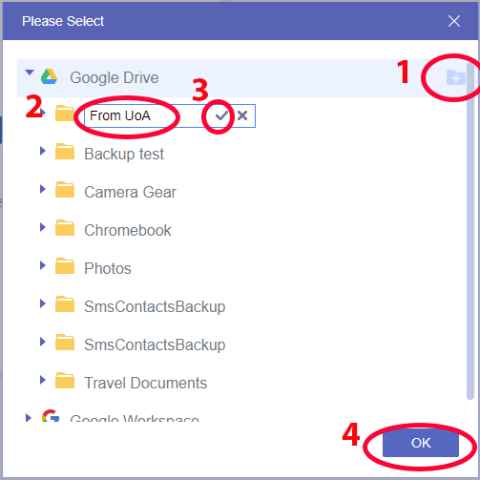Close the Please Select dialog
This screenshot has height=480, width=480.
[454, 21]
